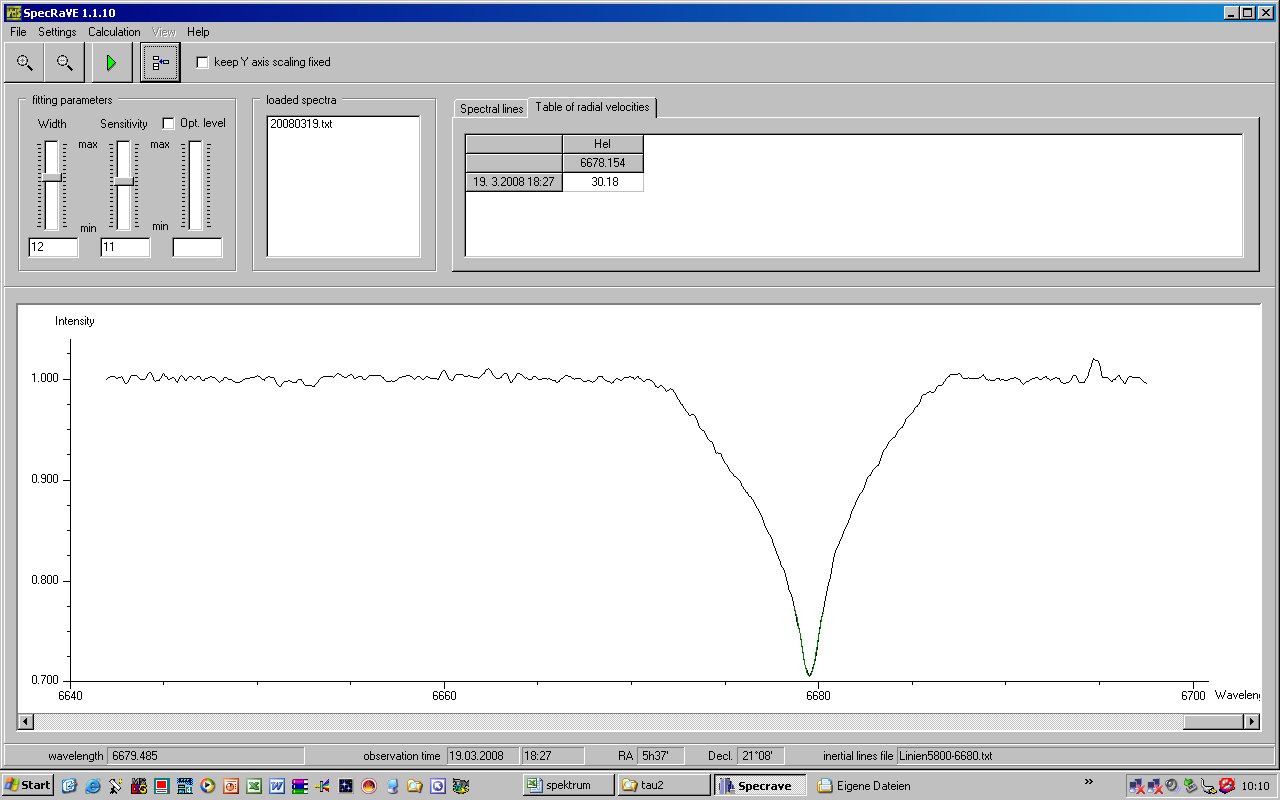Viewport: 1280px width, 800px height.
Task: Switch to spektrum taskbar window
Action: [566, 785]
